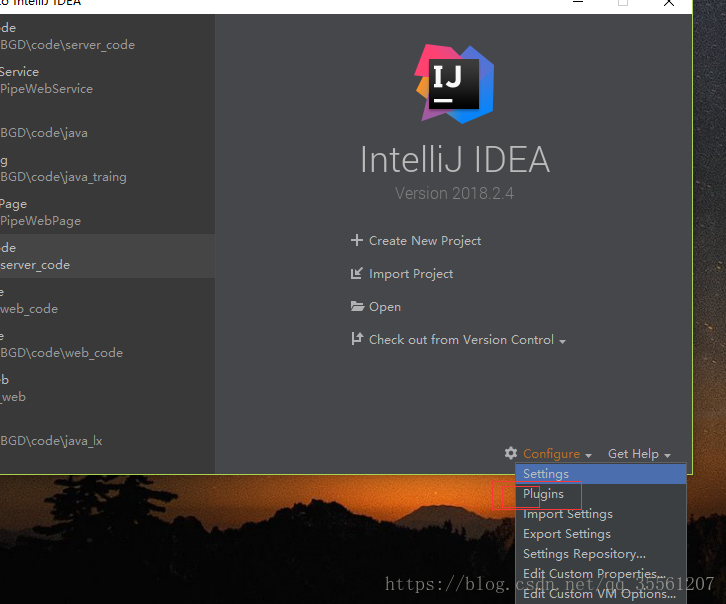The image size is (726, 604).
Task: Click the folder icon next to Open
Action: click(x=357, y=306)
